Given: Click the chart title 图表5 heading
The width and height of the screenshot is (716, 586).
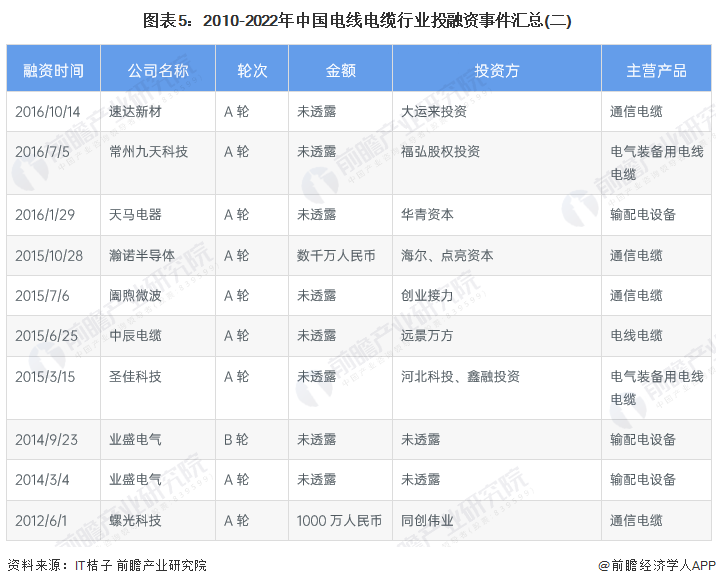Looking at the screenshot, I should pos(358,20).
